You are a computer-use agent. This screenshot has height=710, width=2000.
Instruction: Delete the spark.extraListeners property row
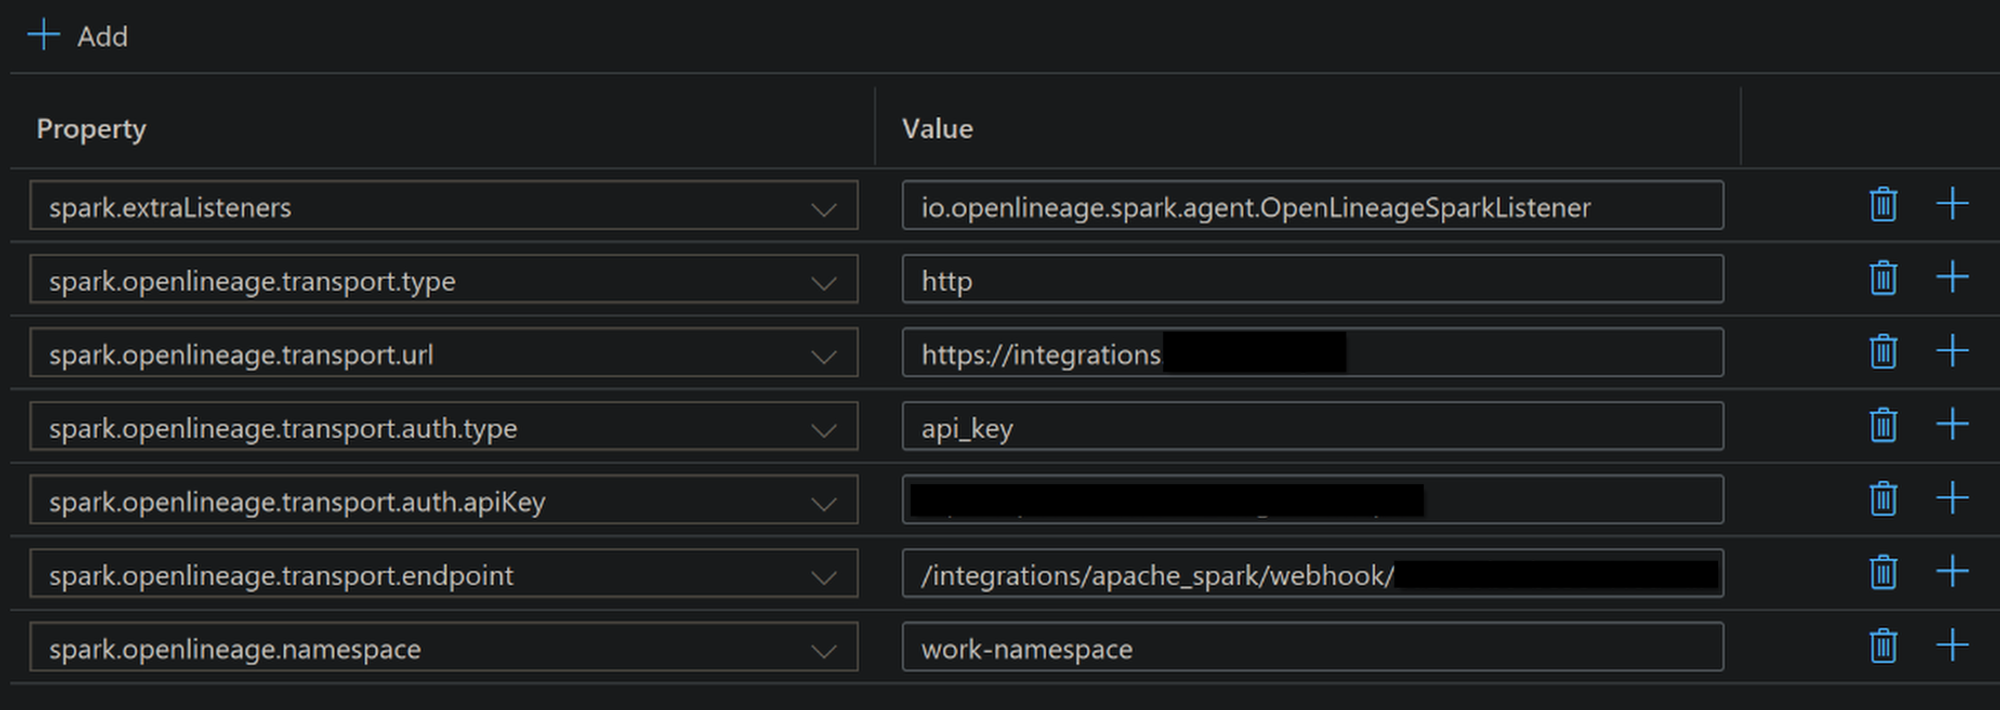point(1883,205)
